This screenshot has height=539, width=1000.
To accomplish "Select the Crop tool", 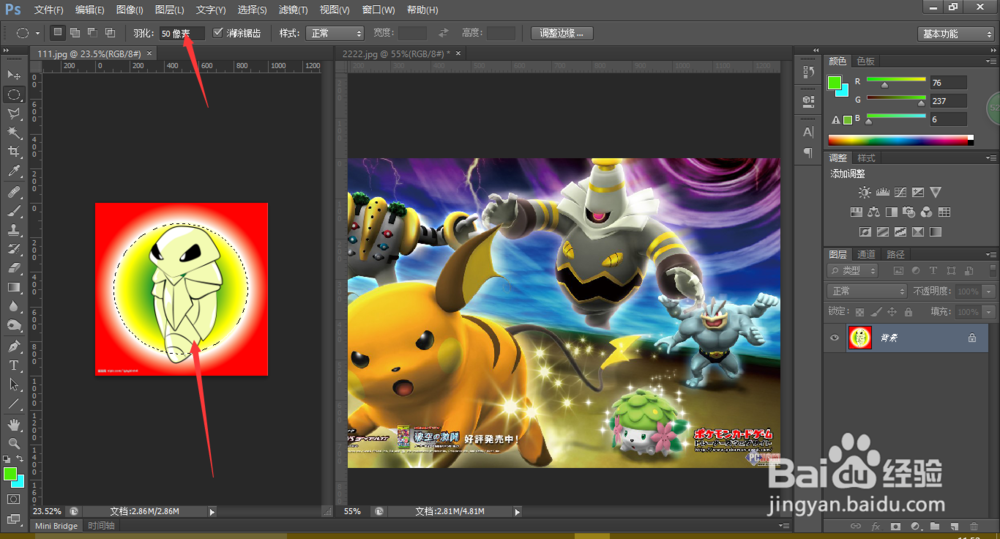I will (13, 152).
